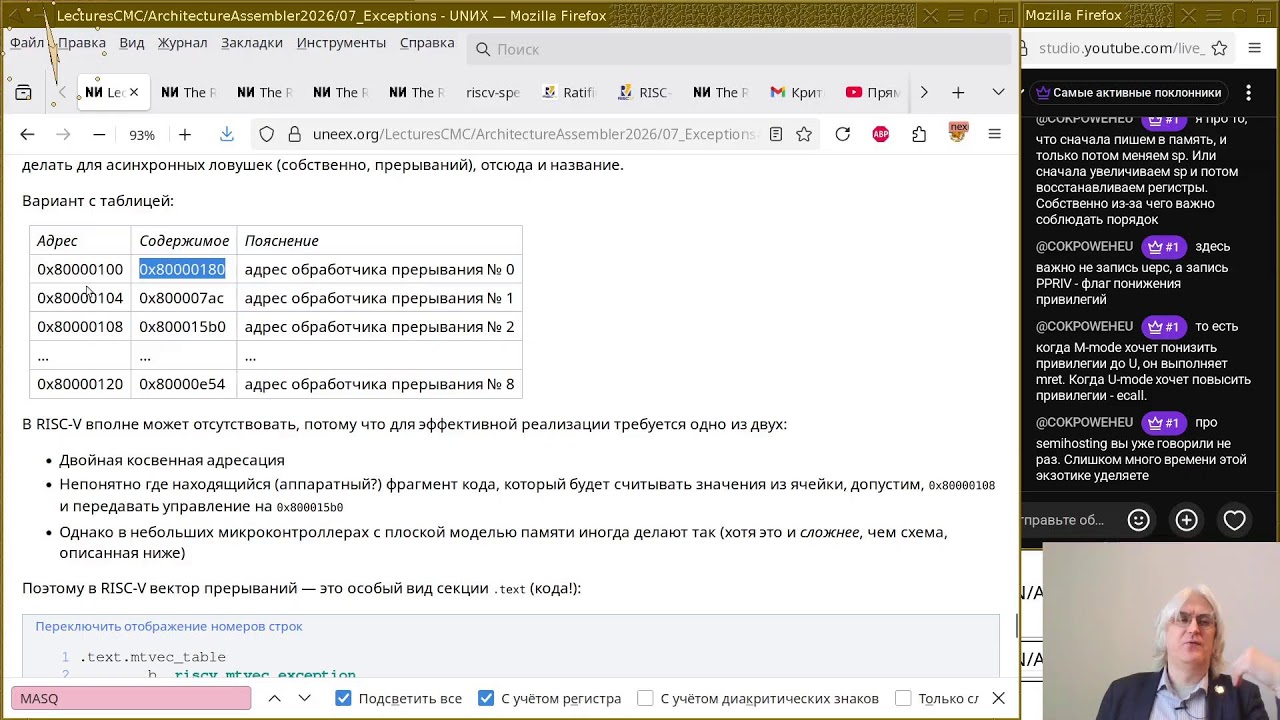Open the Правка menu
Screen dimensions: 1280x720
(x=81, y=43)
